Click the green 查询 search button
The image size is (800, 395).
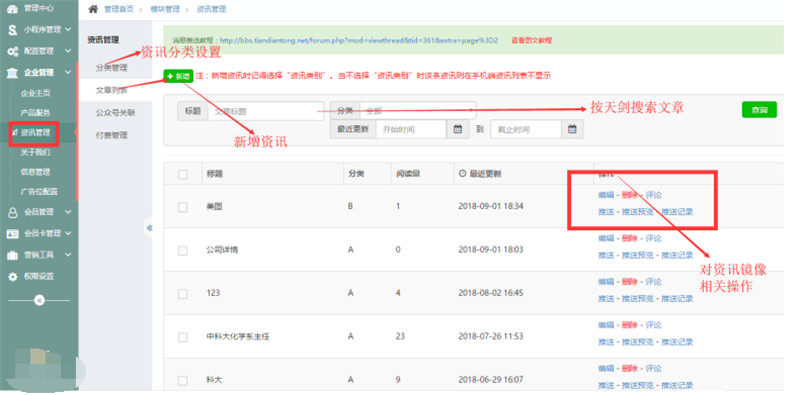(759, 110)
